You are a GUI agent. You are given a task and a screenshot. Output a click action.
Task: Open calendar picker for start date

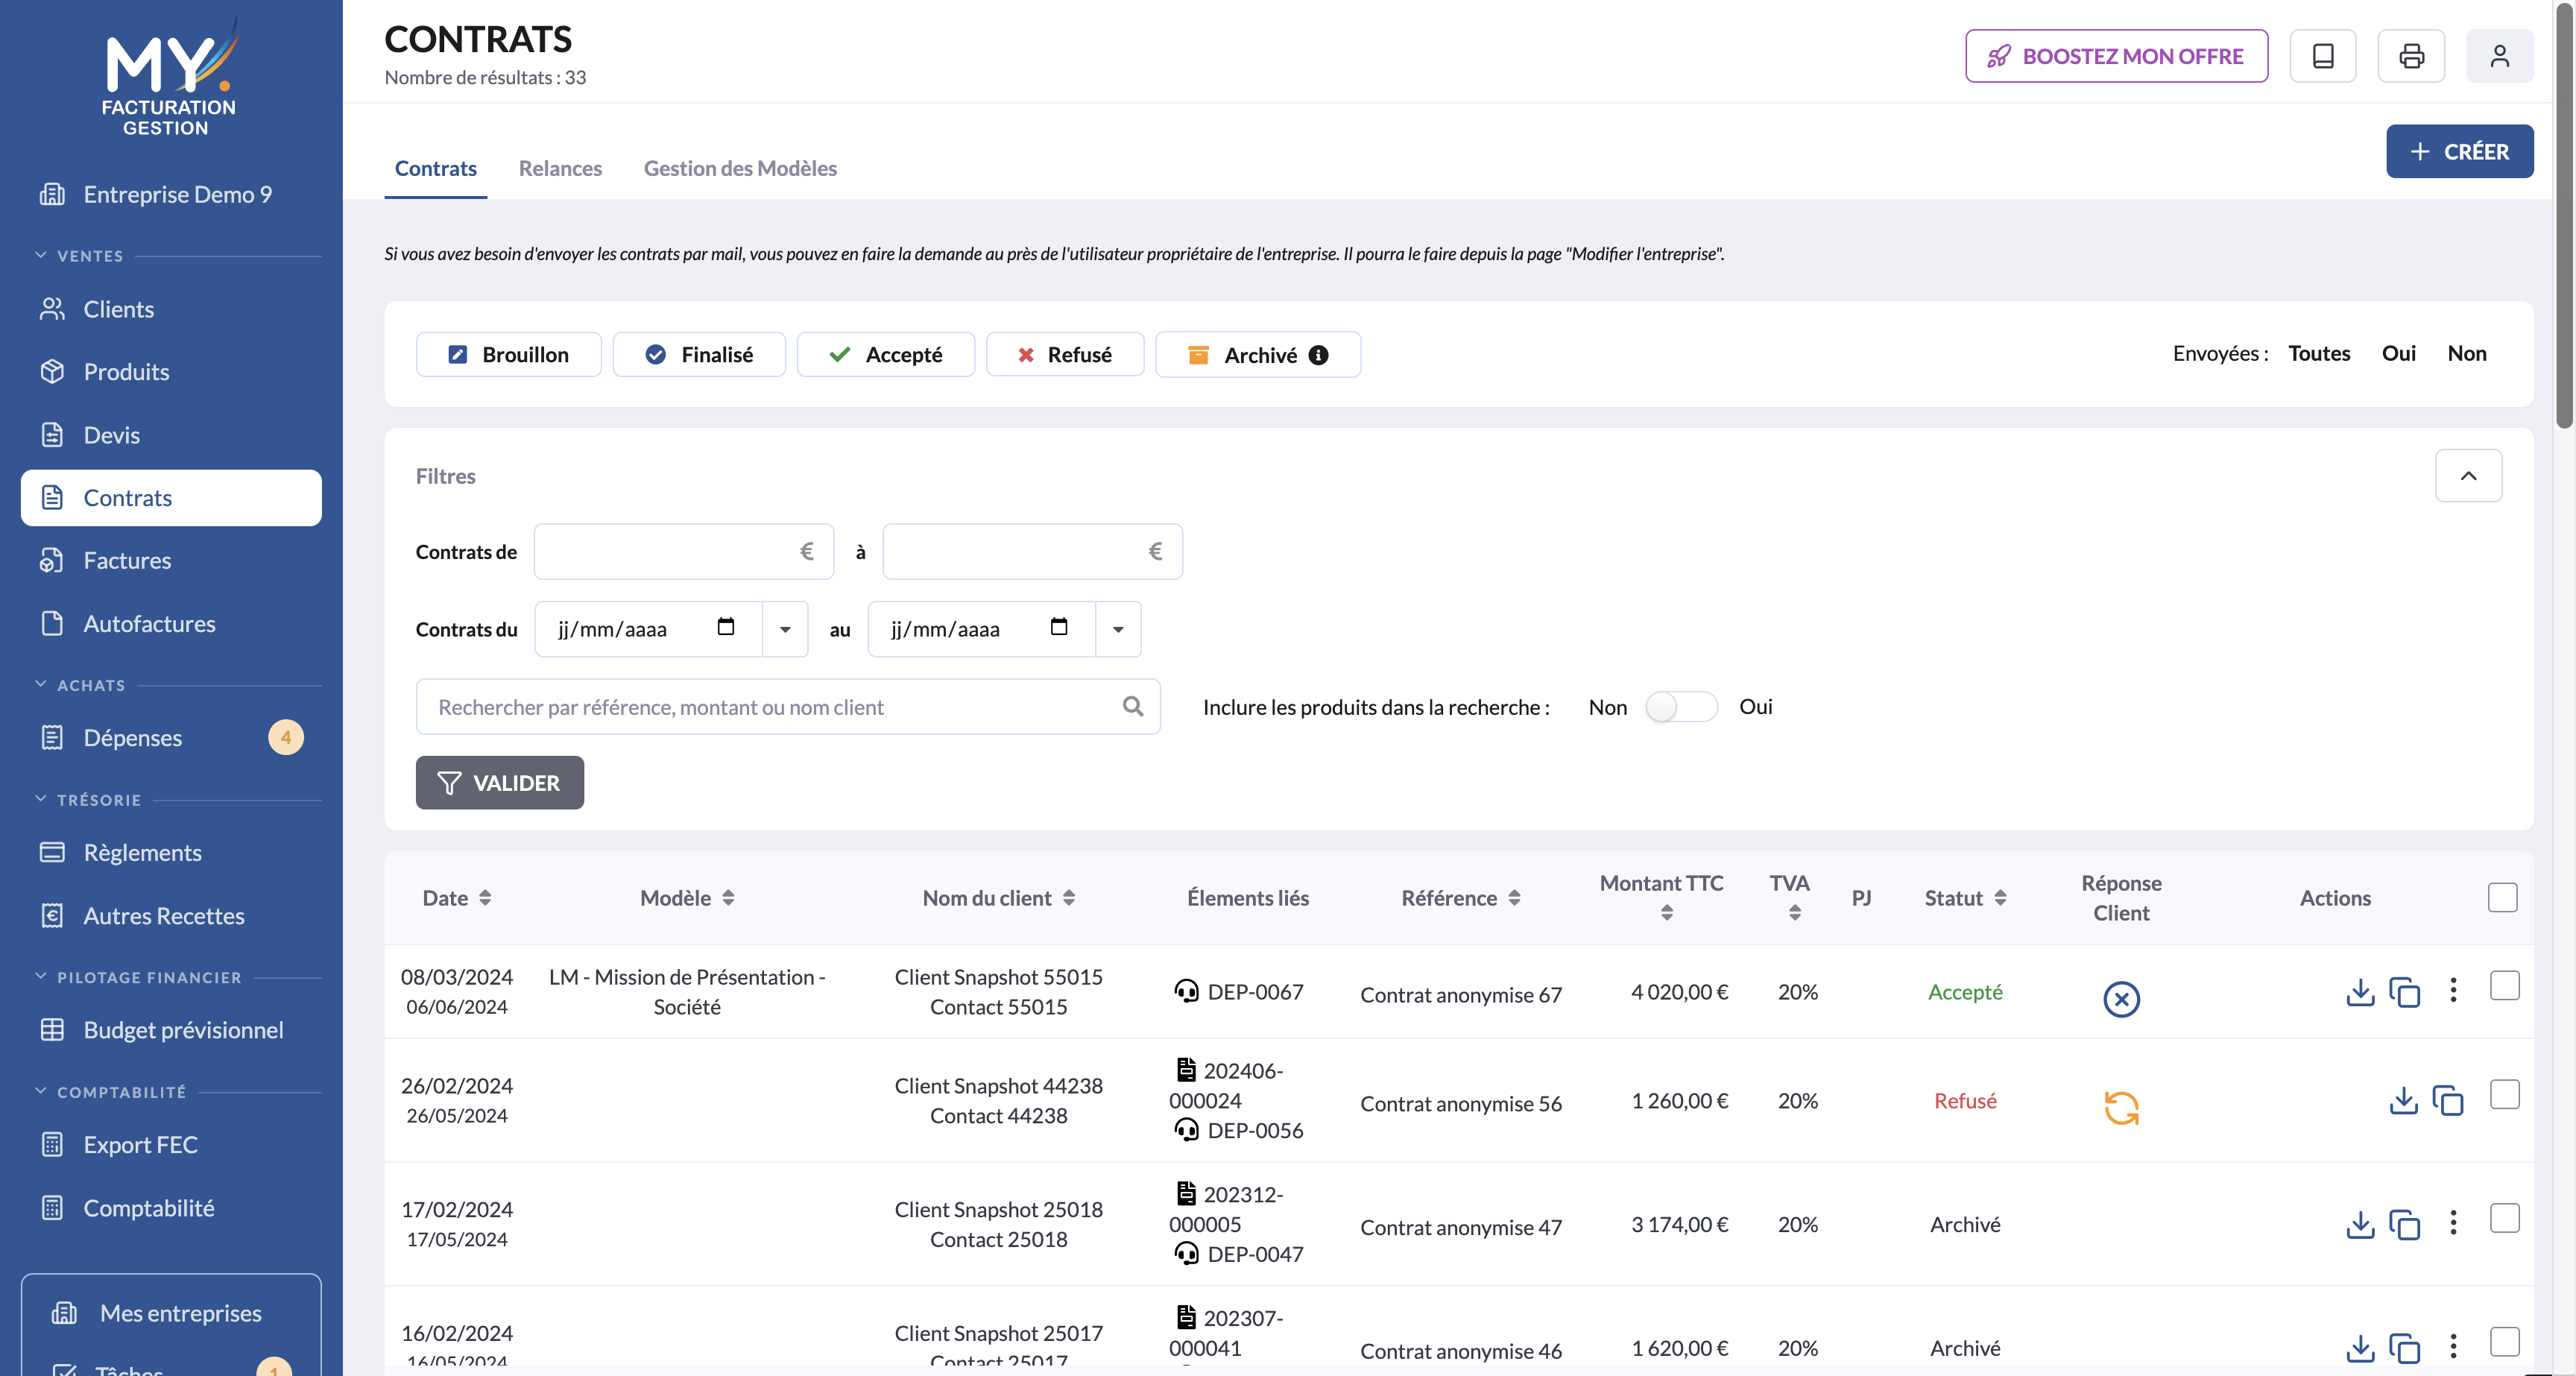[726, 627]
